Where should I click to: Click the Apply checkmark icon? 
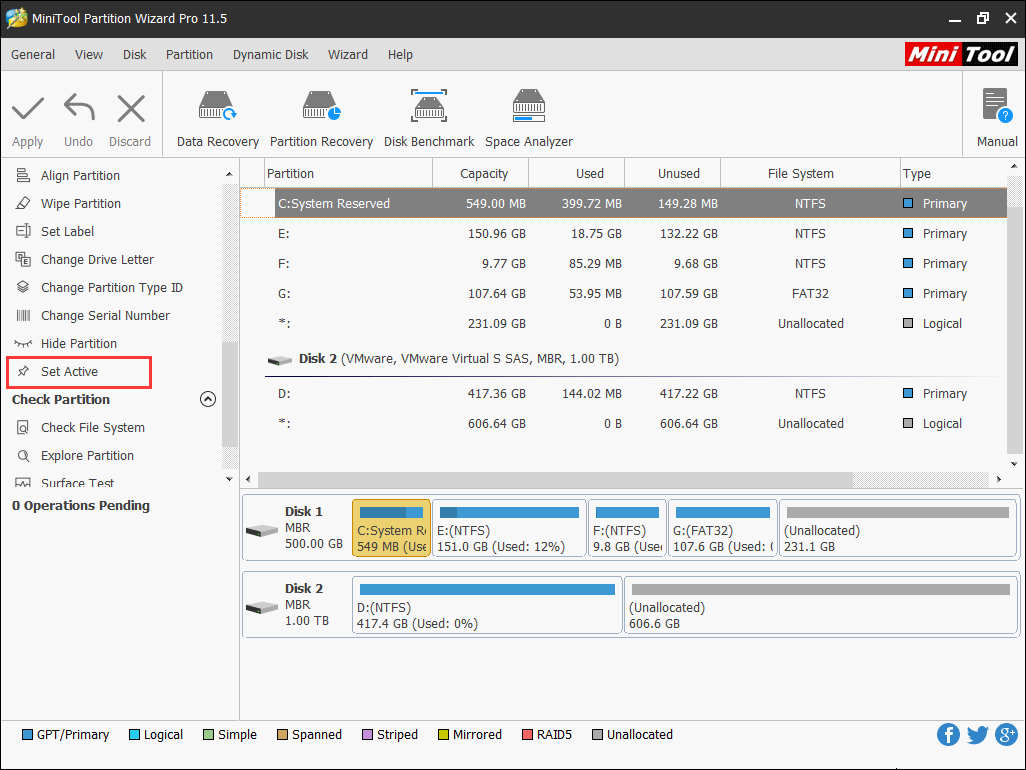click(27, 109)
